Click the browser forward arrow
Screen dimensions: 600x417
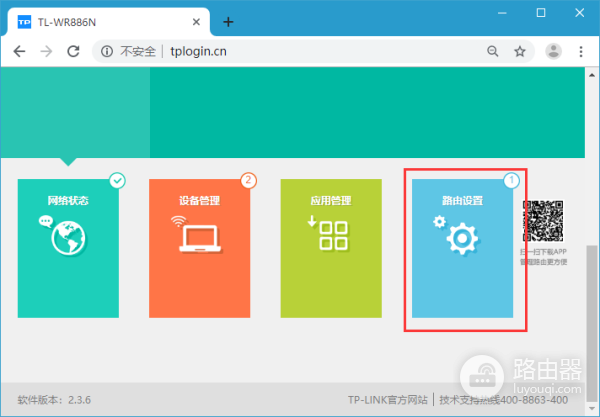click(x=47, y=51)
